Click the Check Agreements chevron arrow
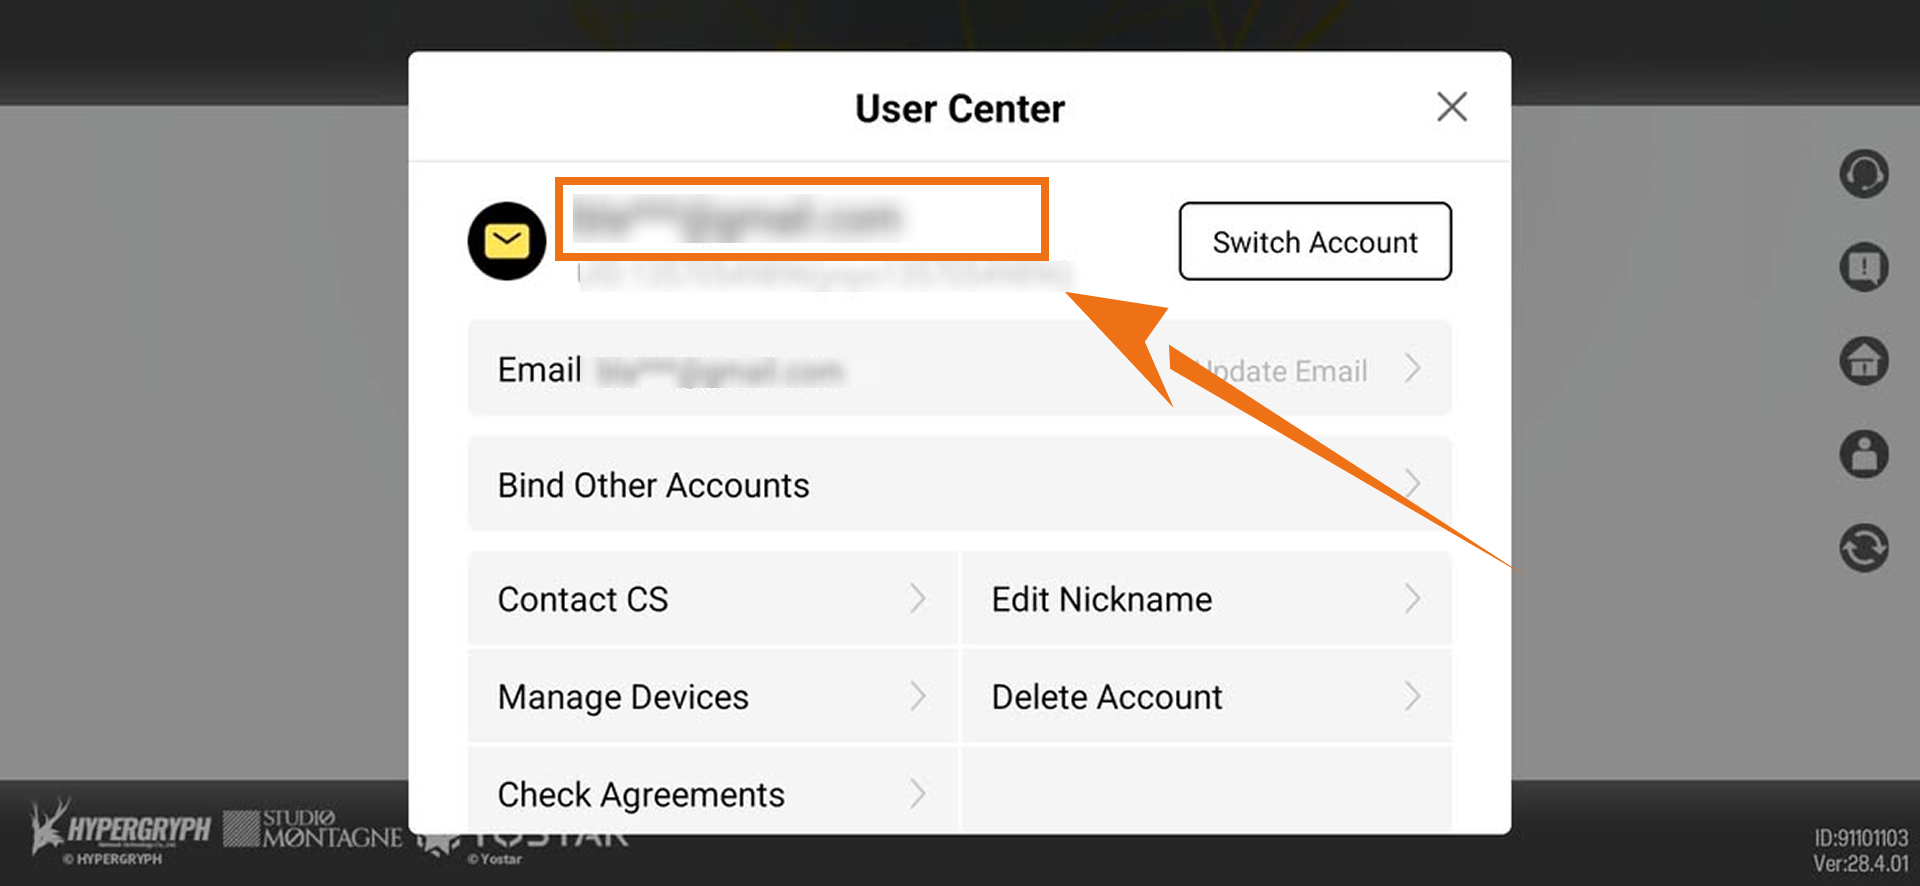Screen dimensions: 1920x886 [x=918, y=794]
